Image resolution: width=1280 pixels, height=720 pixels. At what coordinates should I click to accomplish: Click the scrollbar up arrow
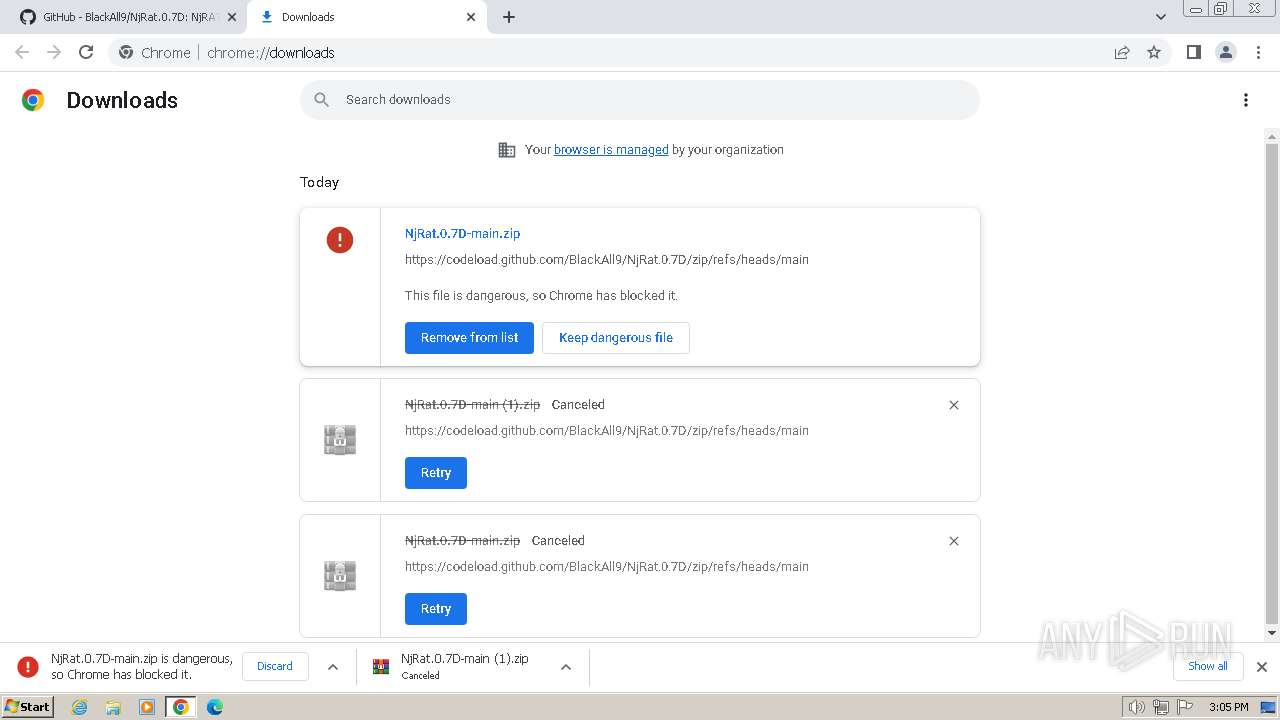(1272, 136)
